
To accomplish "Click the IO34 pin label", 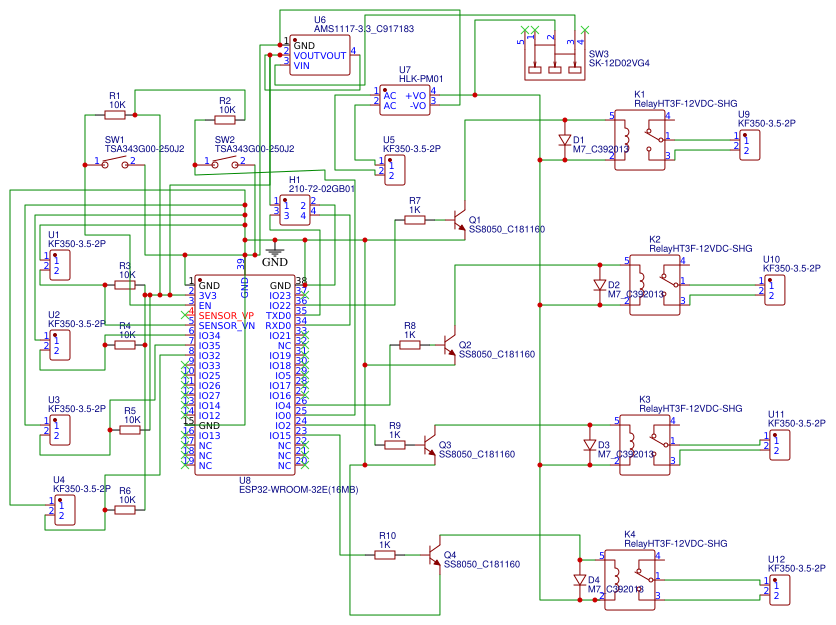I will (209, 335).
